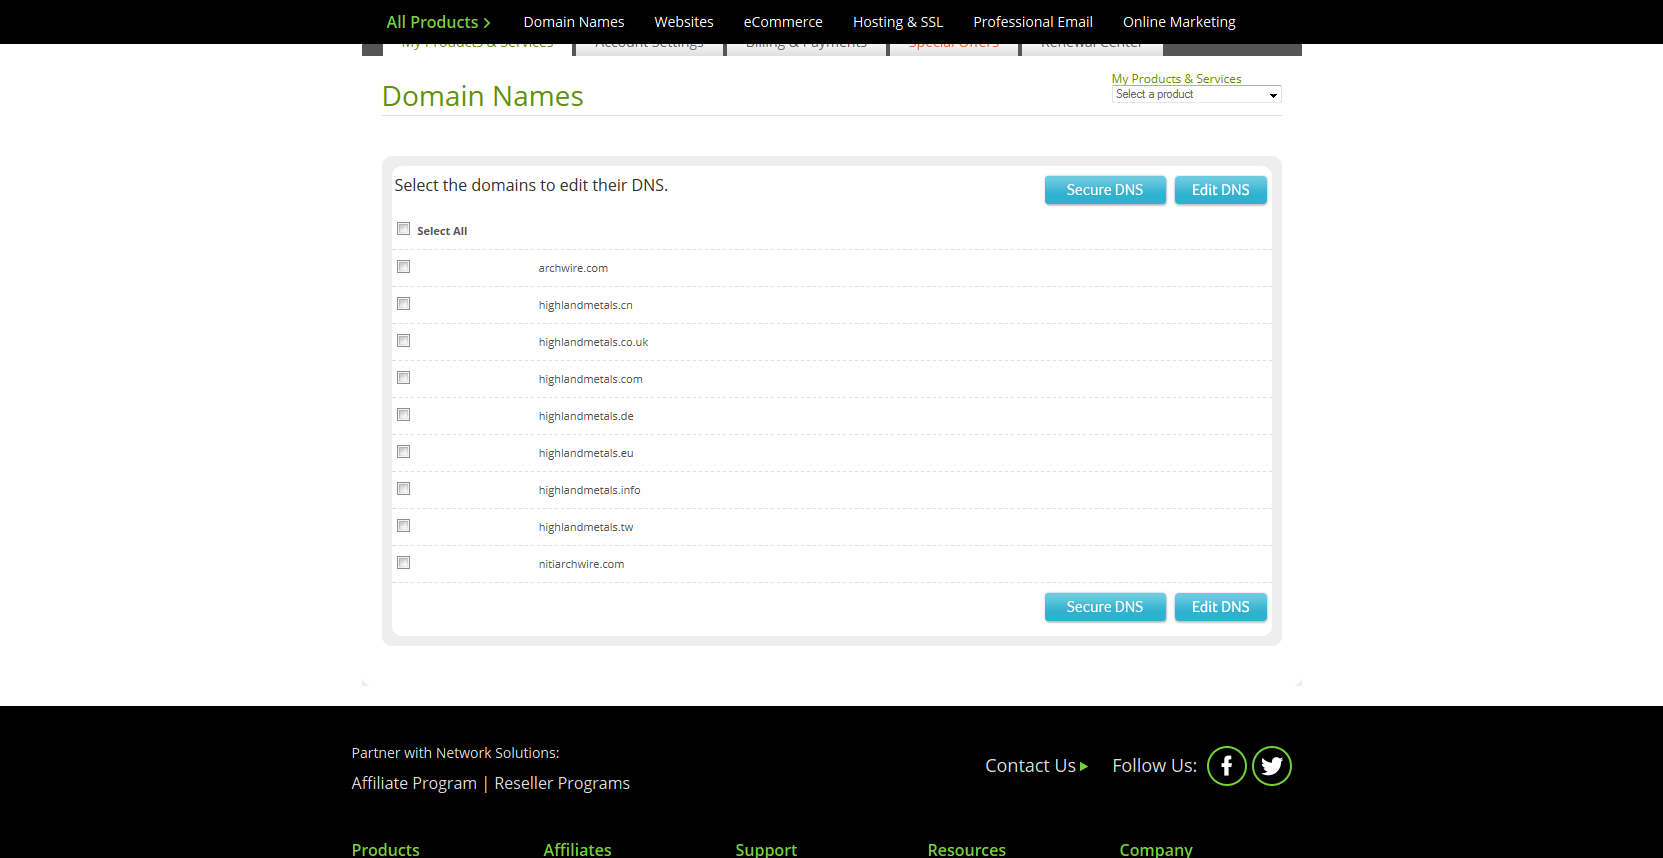The image size is (1663, 858).
Task: Click the highlandmetals.com domain name
Action: pyautogui.click(x=590, y=379)
